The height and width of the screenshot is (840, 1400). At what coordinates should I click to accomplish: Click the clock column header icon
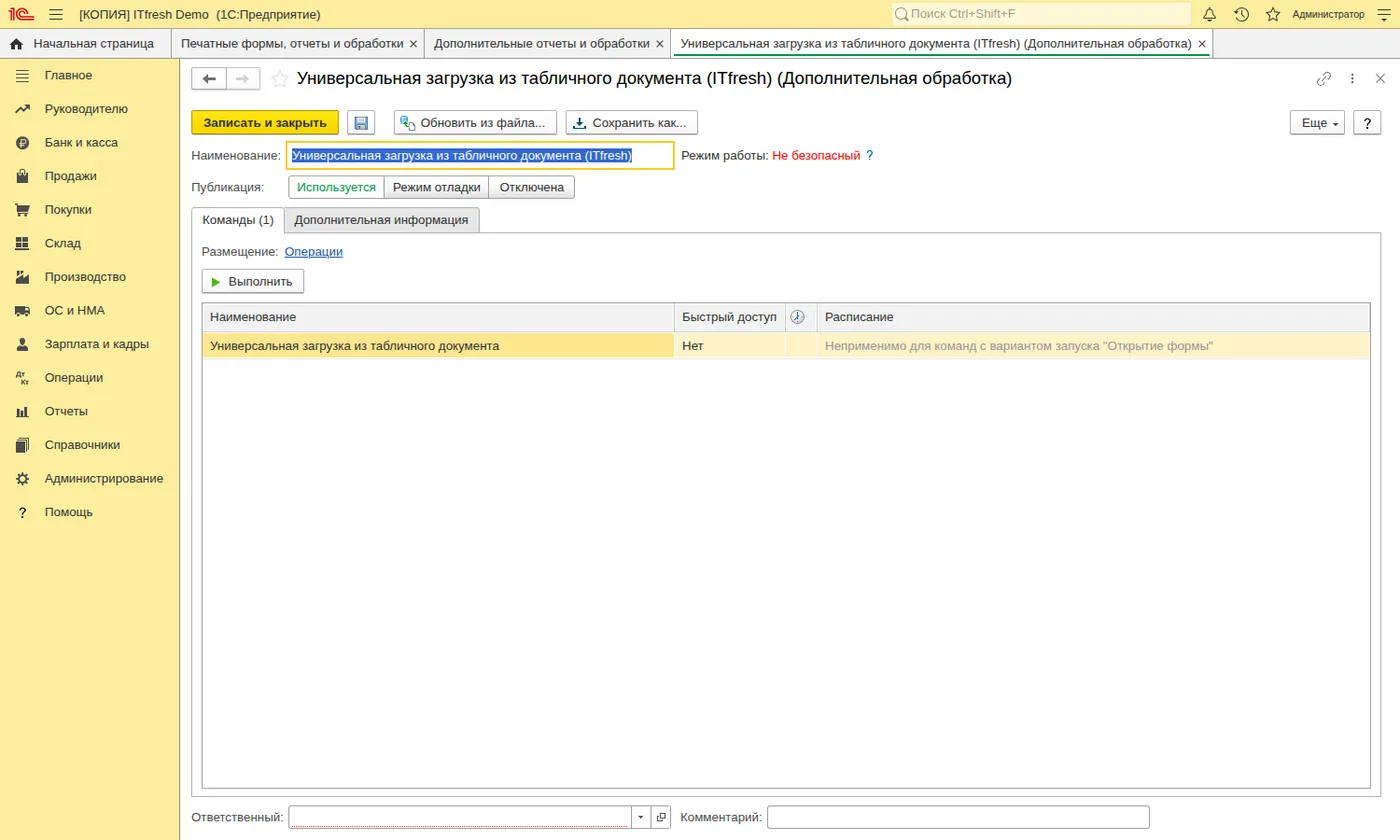pyautogui.click(x=797, y=317)
